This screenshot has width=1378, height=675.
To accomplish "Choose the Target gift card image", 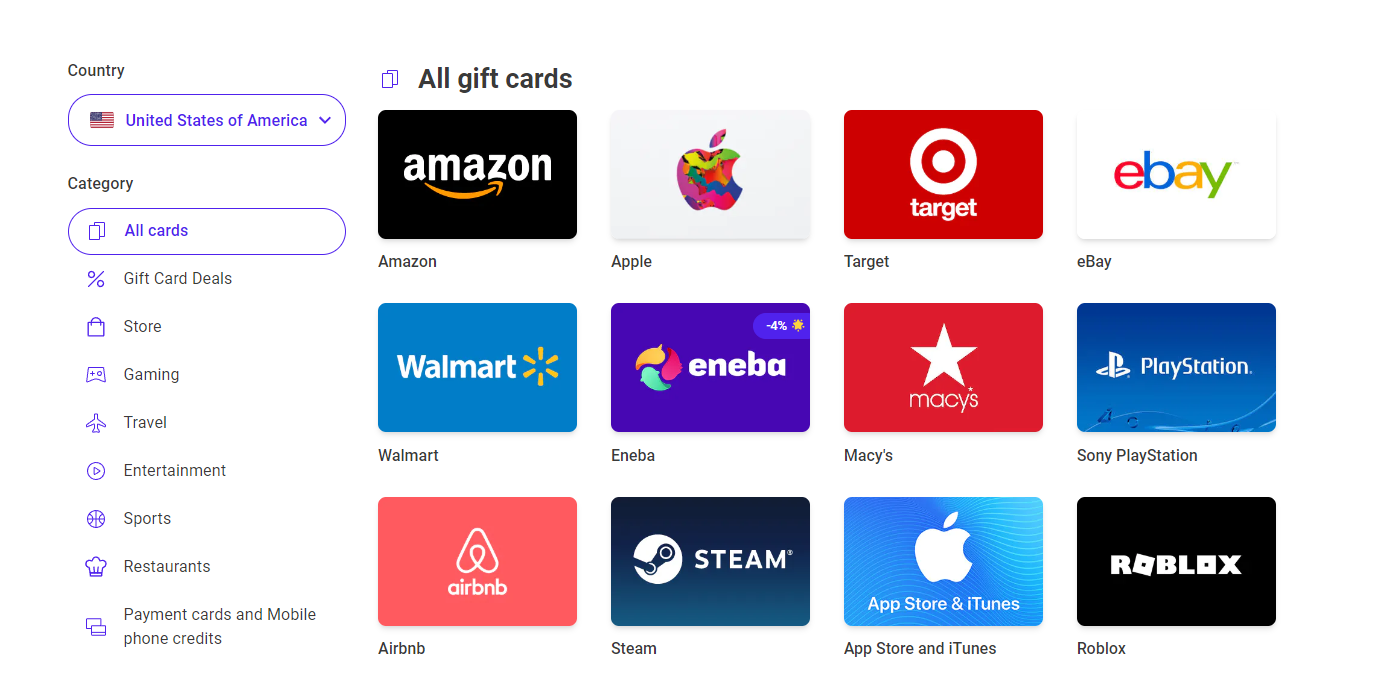I will (943, 174).
